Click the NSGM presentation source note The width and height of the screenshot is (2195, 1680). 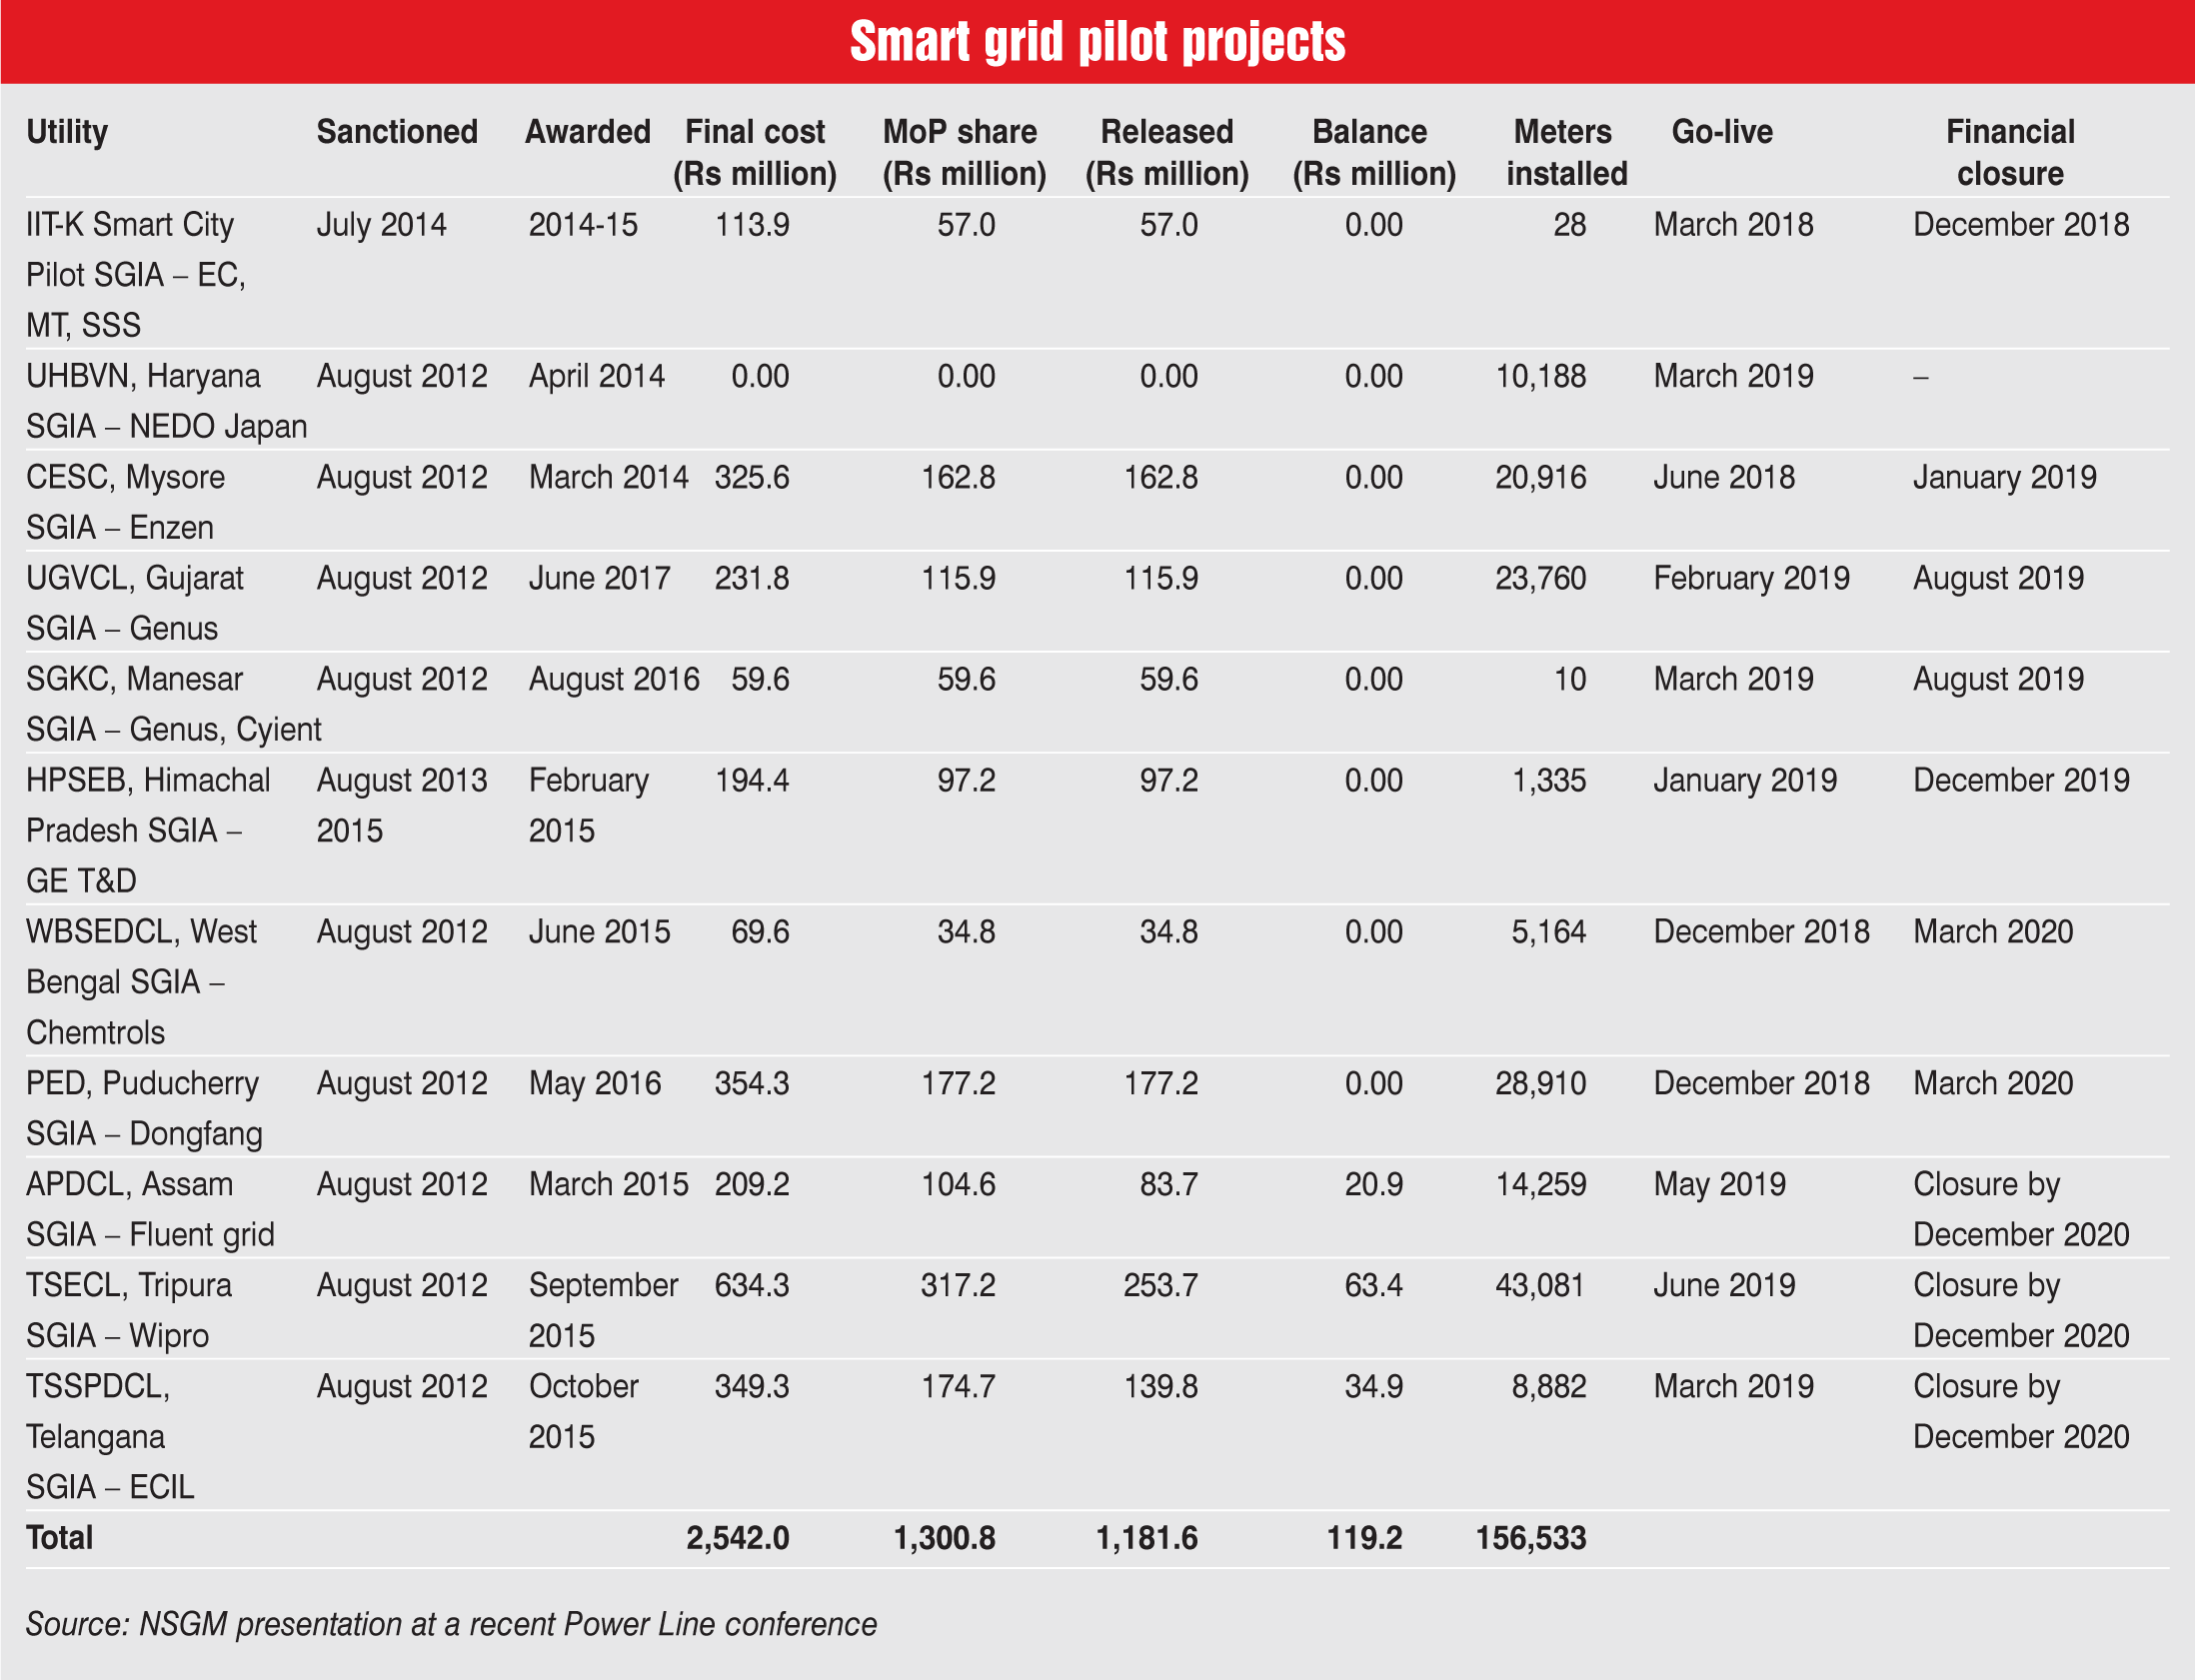pos(451,1624)
